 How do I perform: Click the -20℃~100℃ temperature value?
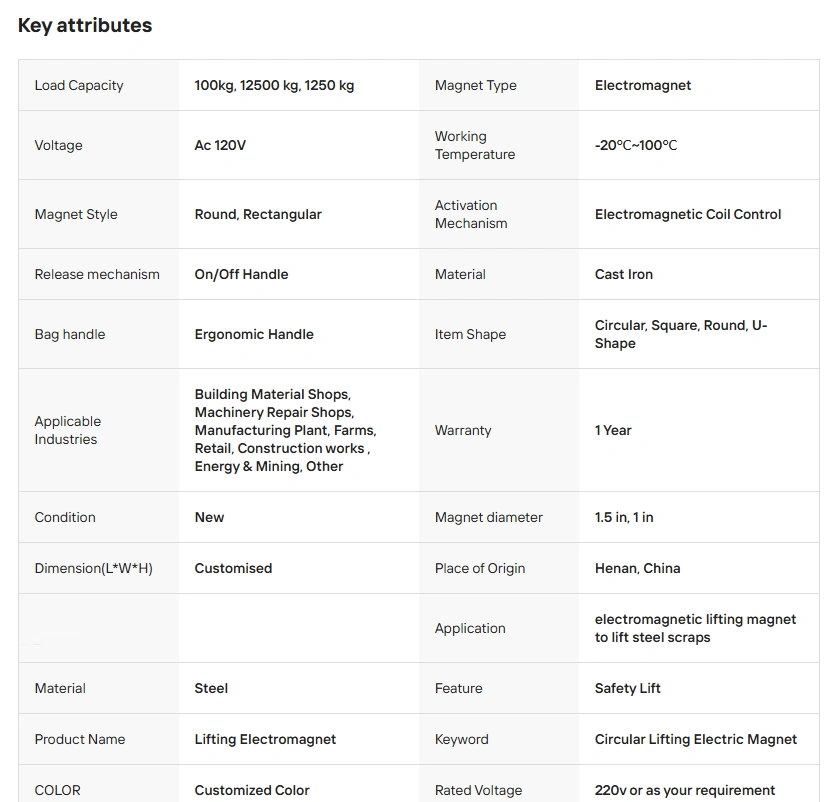pos(636,145)
